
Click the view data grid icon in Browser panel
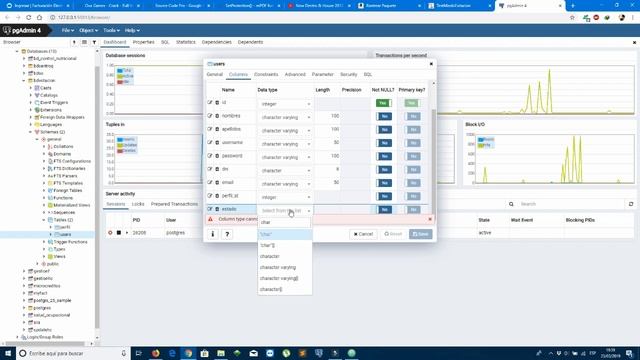click(84, 42)
